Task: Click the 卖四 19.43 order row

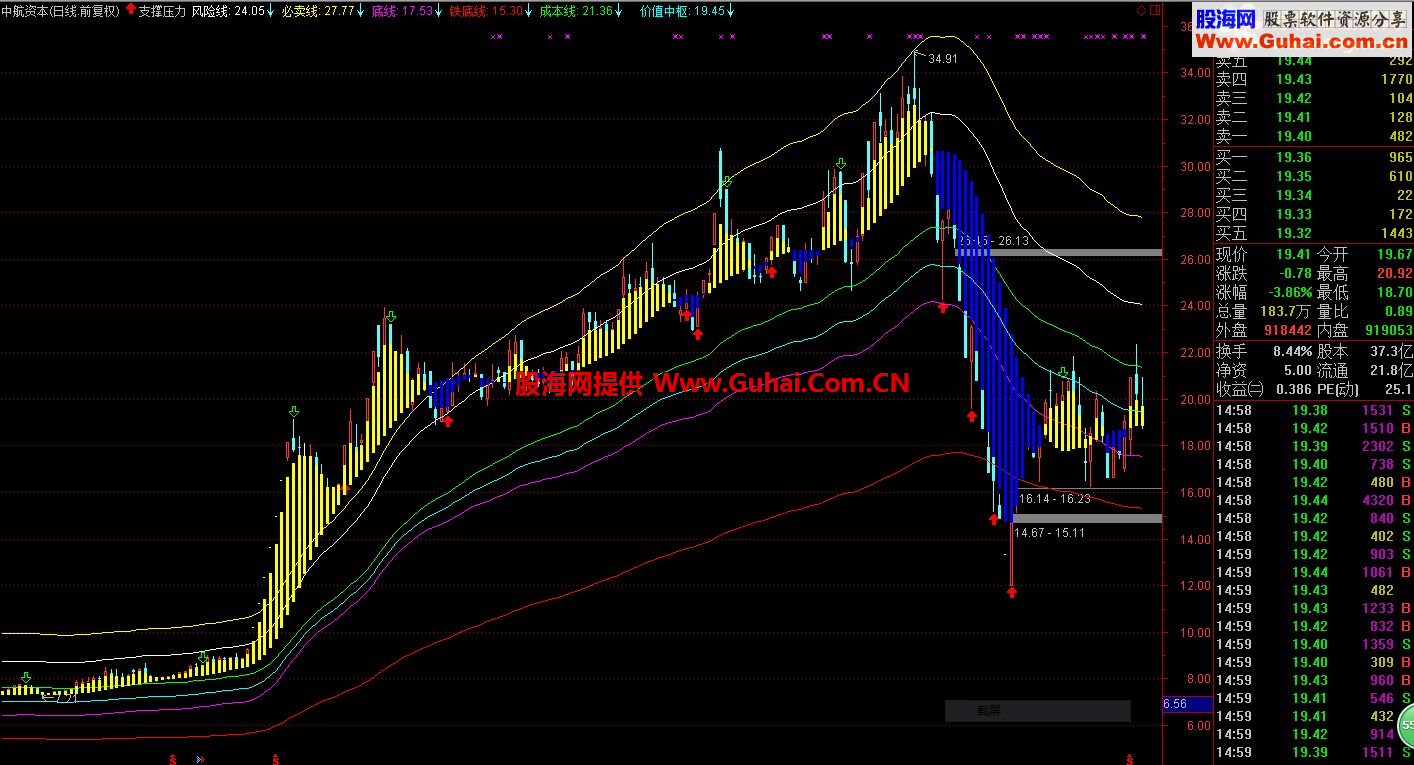Action: pyautogui.click(x=1314, y=79)
